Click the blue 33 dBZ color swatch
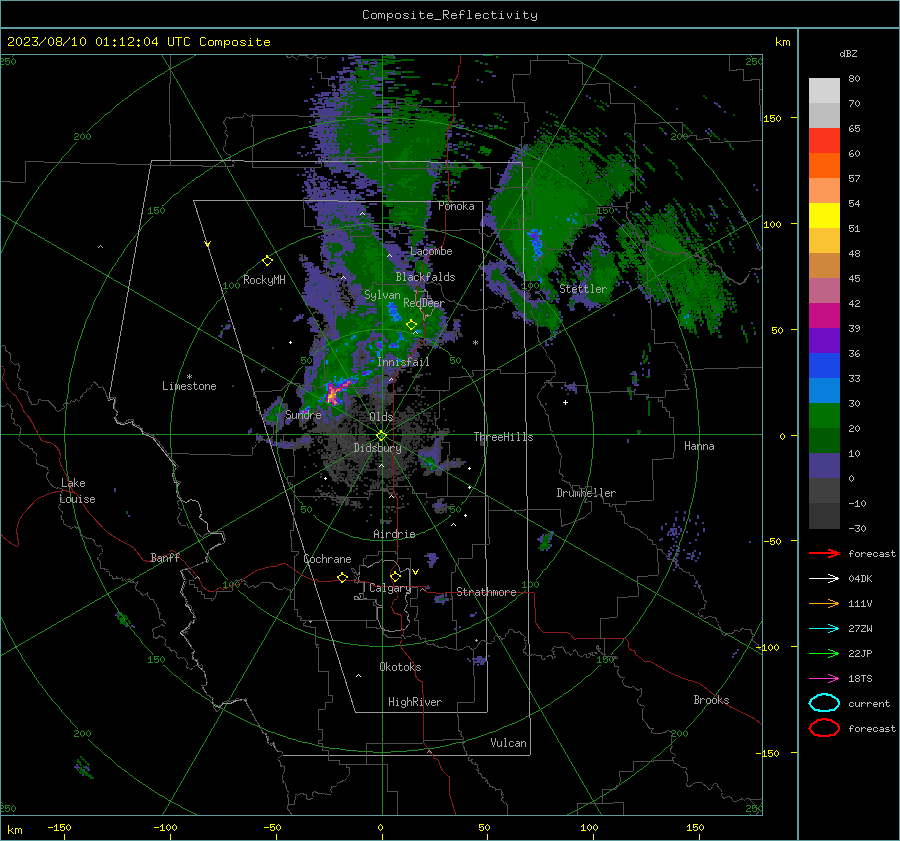Screen dimensions: 900x841 [824, 365]
